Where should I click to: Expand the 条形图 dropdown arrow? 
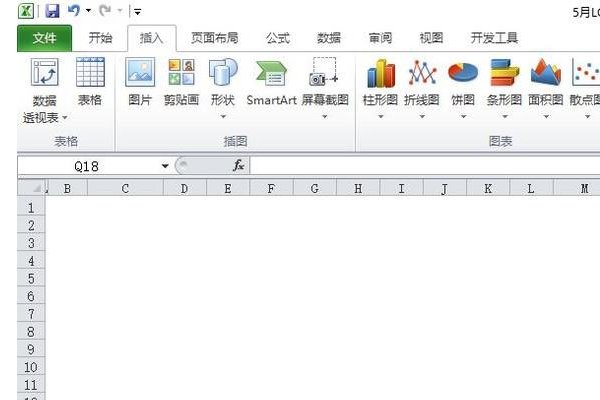(x=504, y=116)
